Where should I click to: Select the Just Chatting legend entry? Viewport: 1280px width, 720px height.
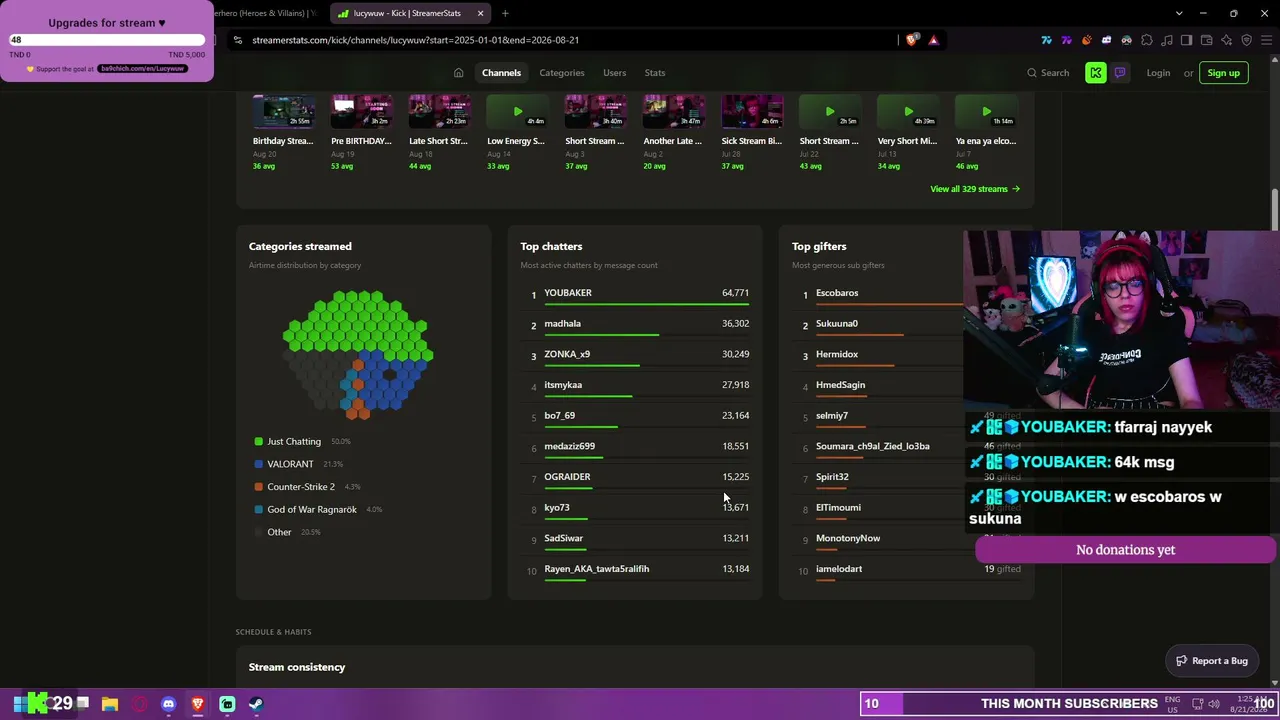[x=302, y=441]
